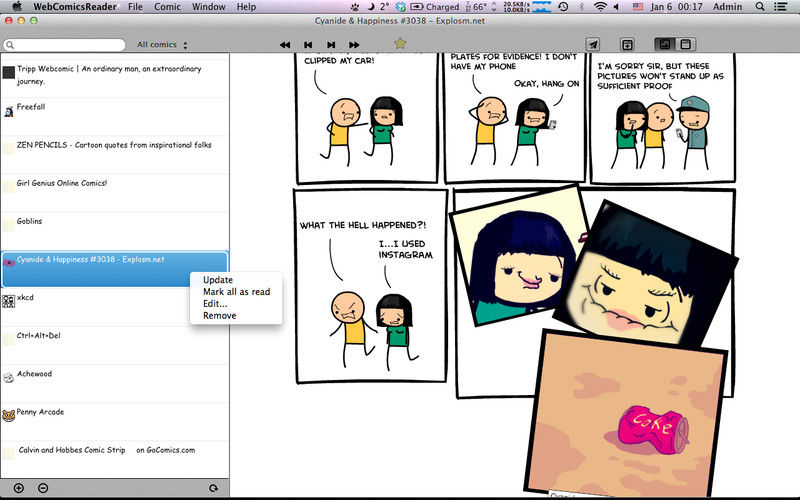Click the 'I...I USED INSTAGRAM' comic panel
The height and width of the screenshot is (500, 800).
[x=371, y=286]
